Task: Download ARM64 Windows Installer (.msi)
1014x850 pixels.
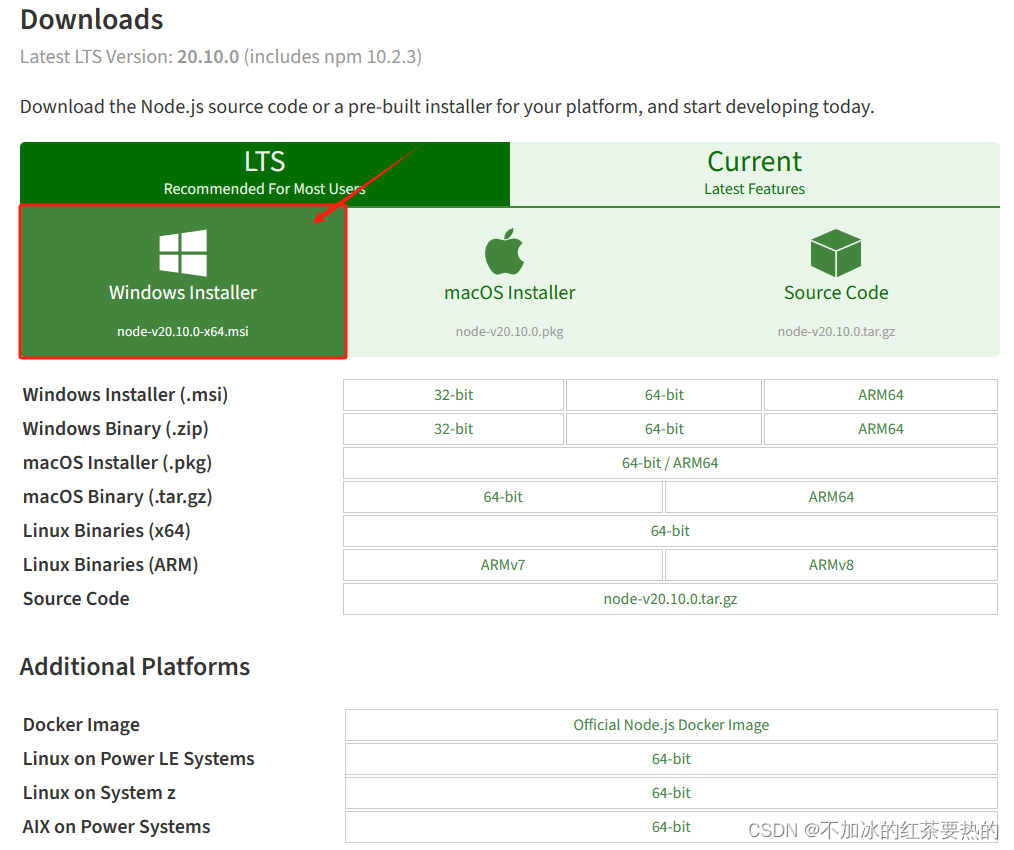Action: [880, 394]
